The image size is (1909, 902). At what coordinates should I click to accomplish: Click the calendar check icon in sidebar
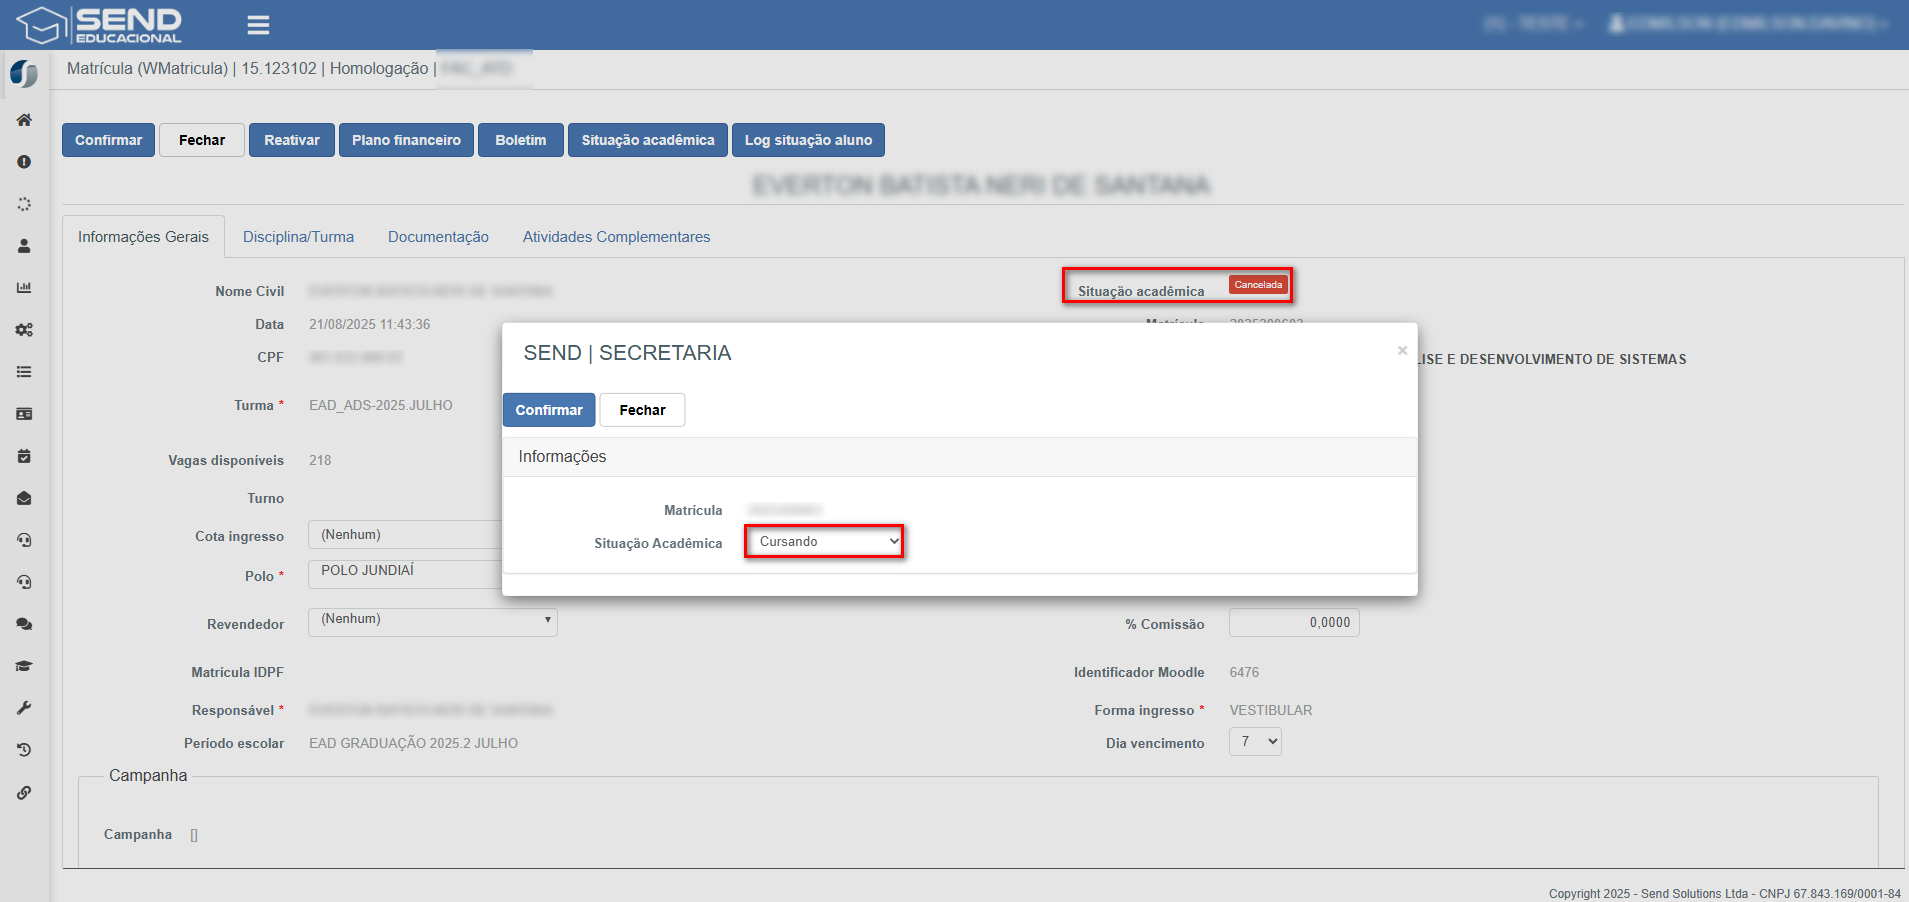click(24, 456)
